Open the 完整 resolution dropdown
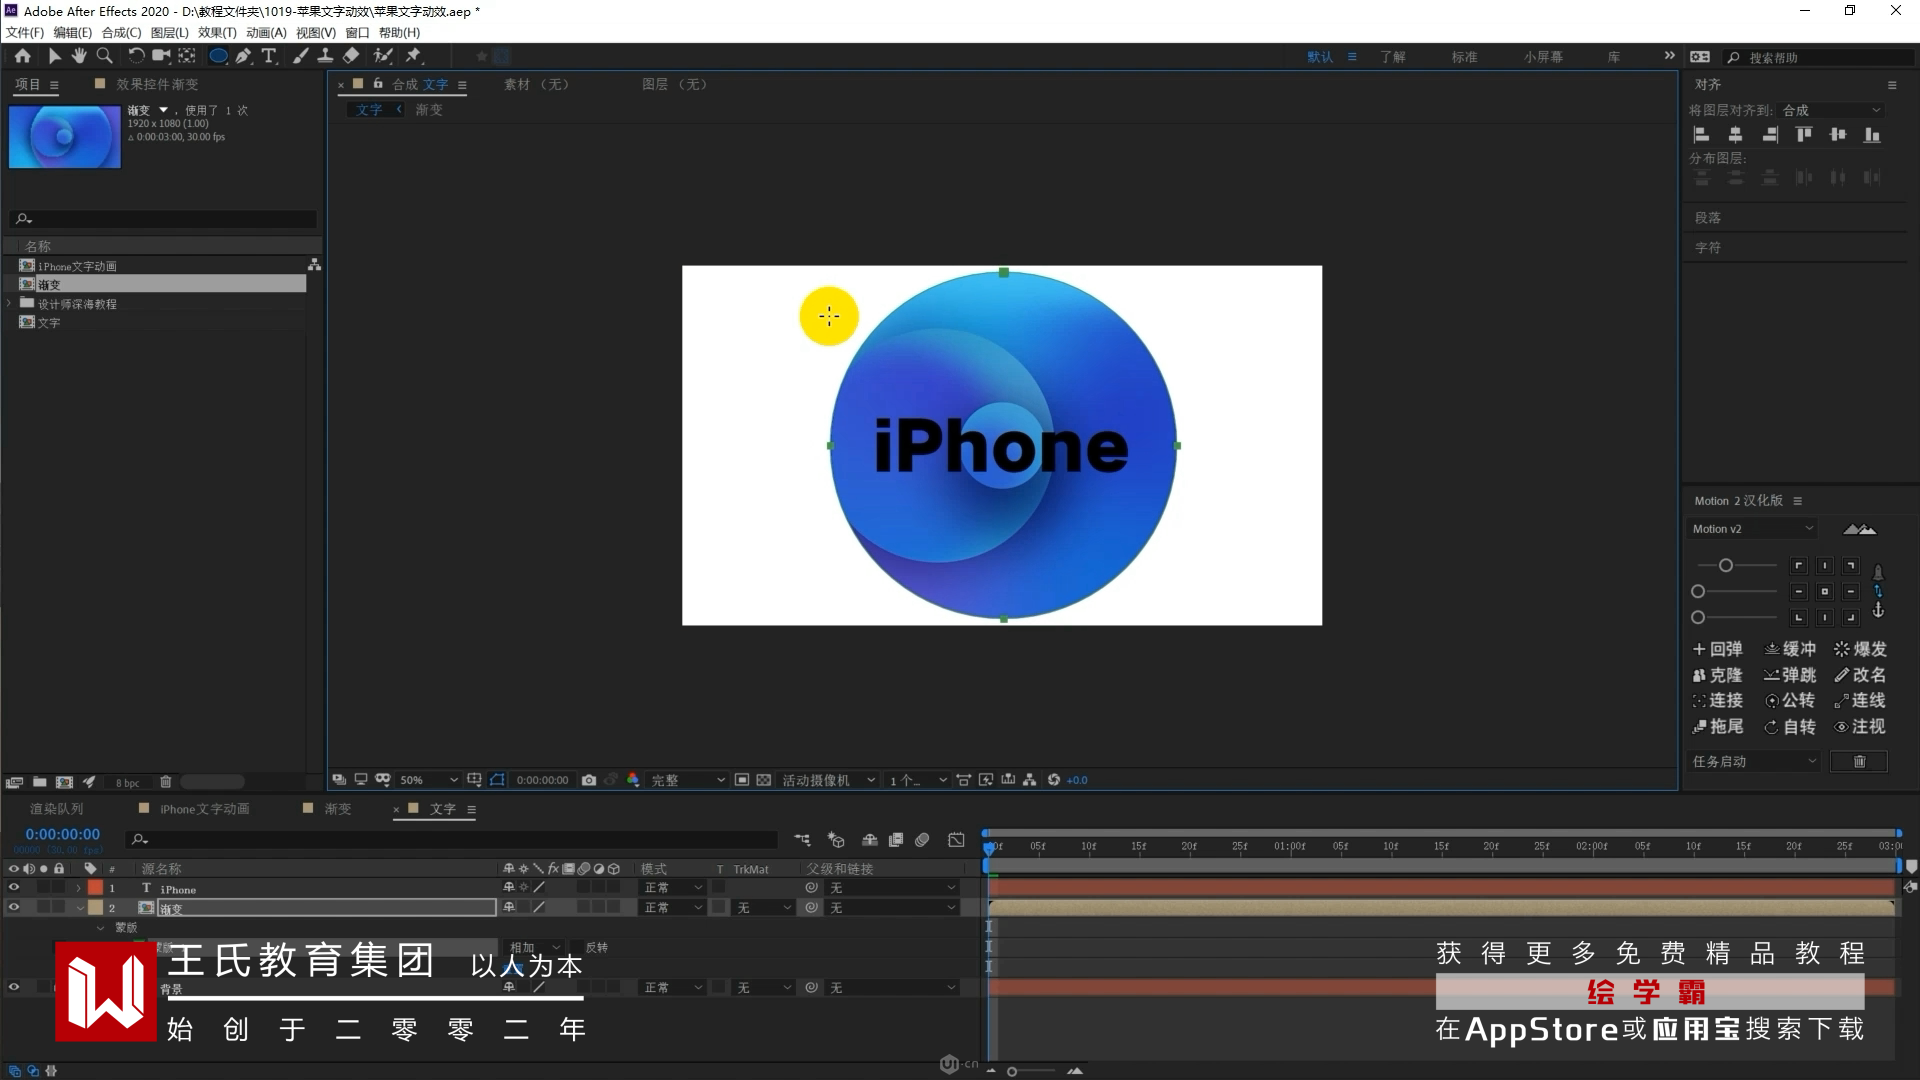This screenshot has height=1080, width=1920. [x=688, y=780]
